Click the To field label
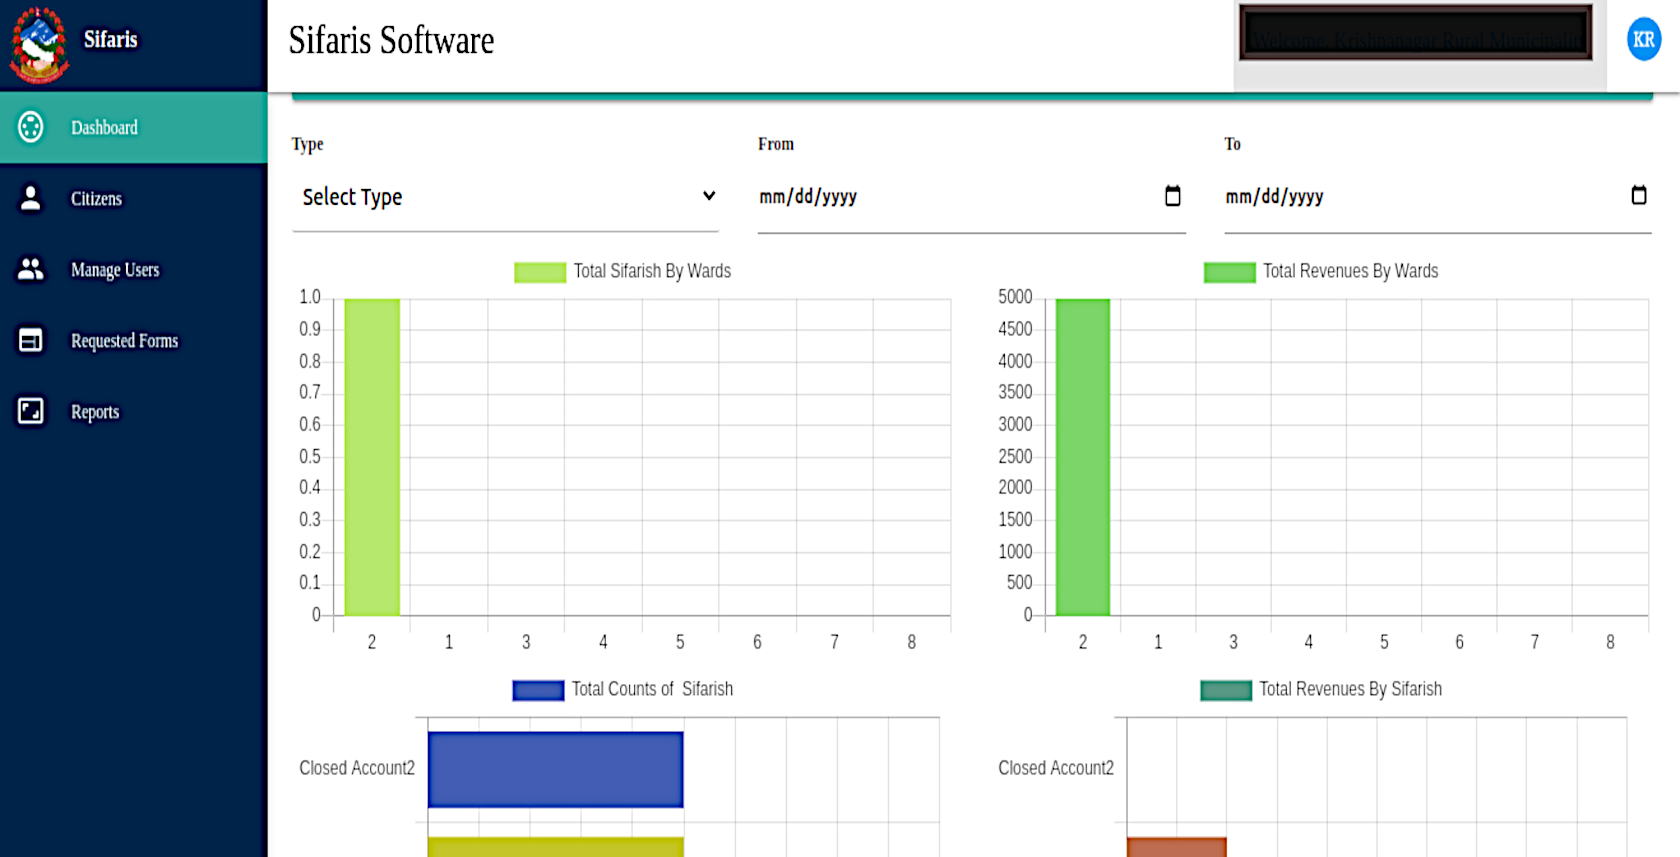 click(x=1232, y=144)
